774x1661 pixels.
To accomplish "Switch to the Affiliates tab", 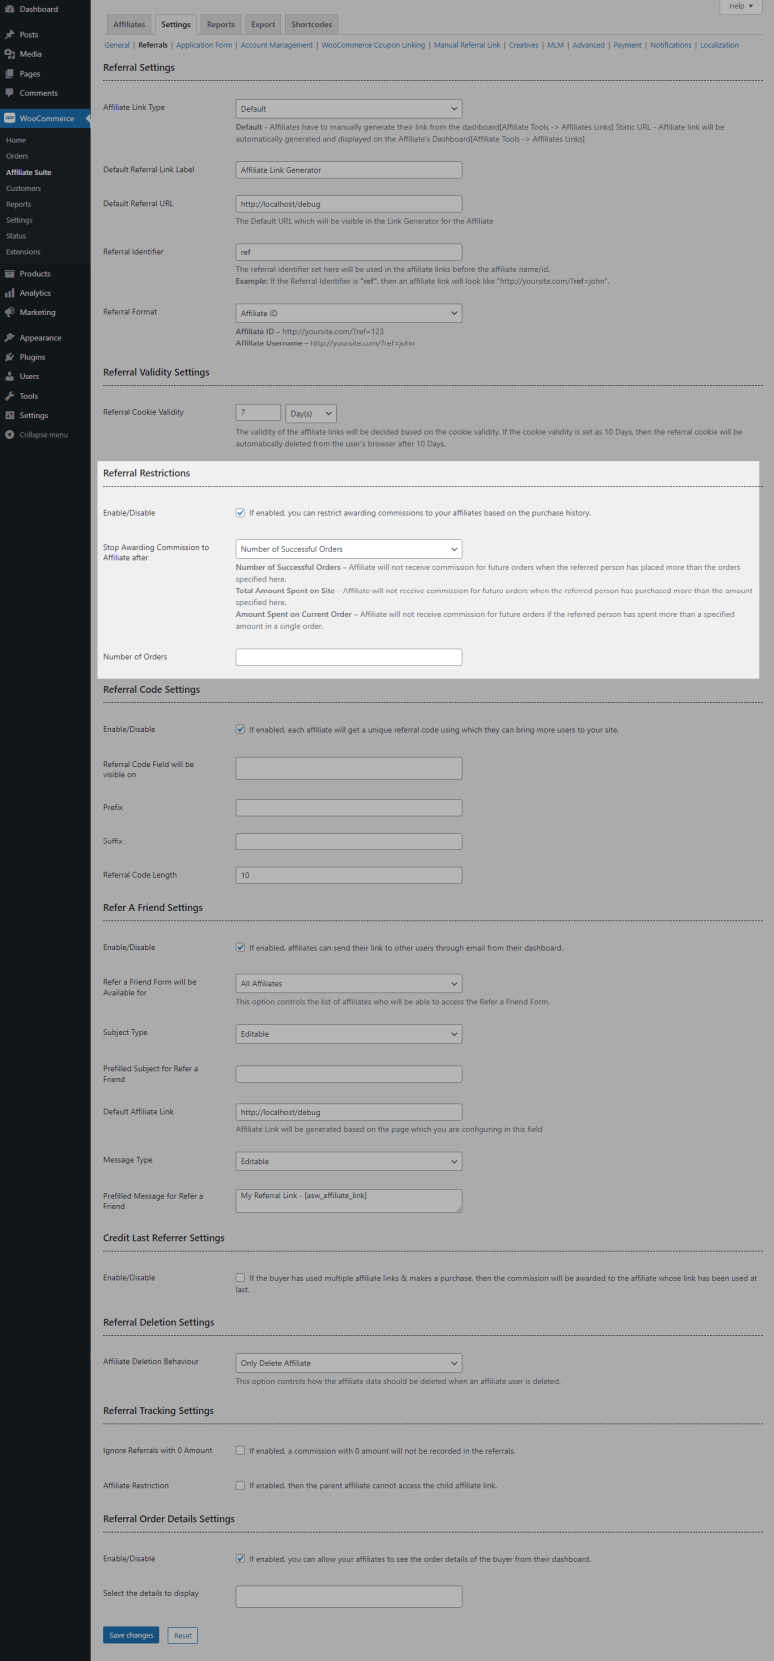I will coord(129,24).
